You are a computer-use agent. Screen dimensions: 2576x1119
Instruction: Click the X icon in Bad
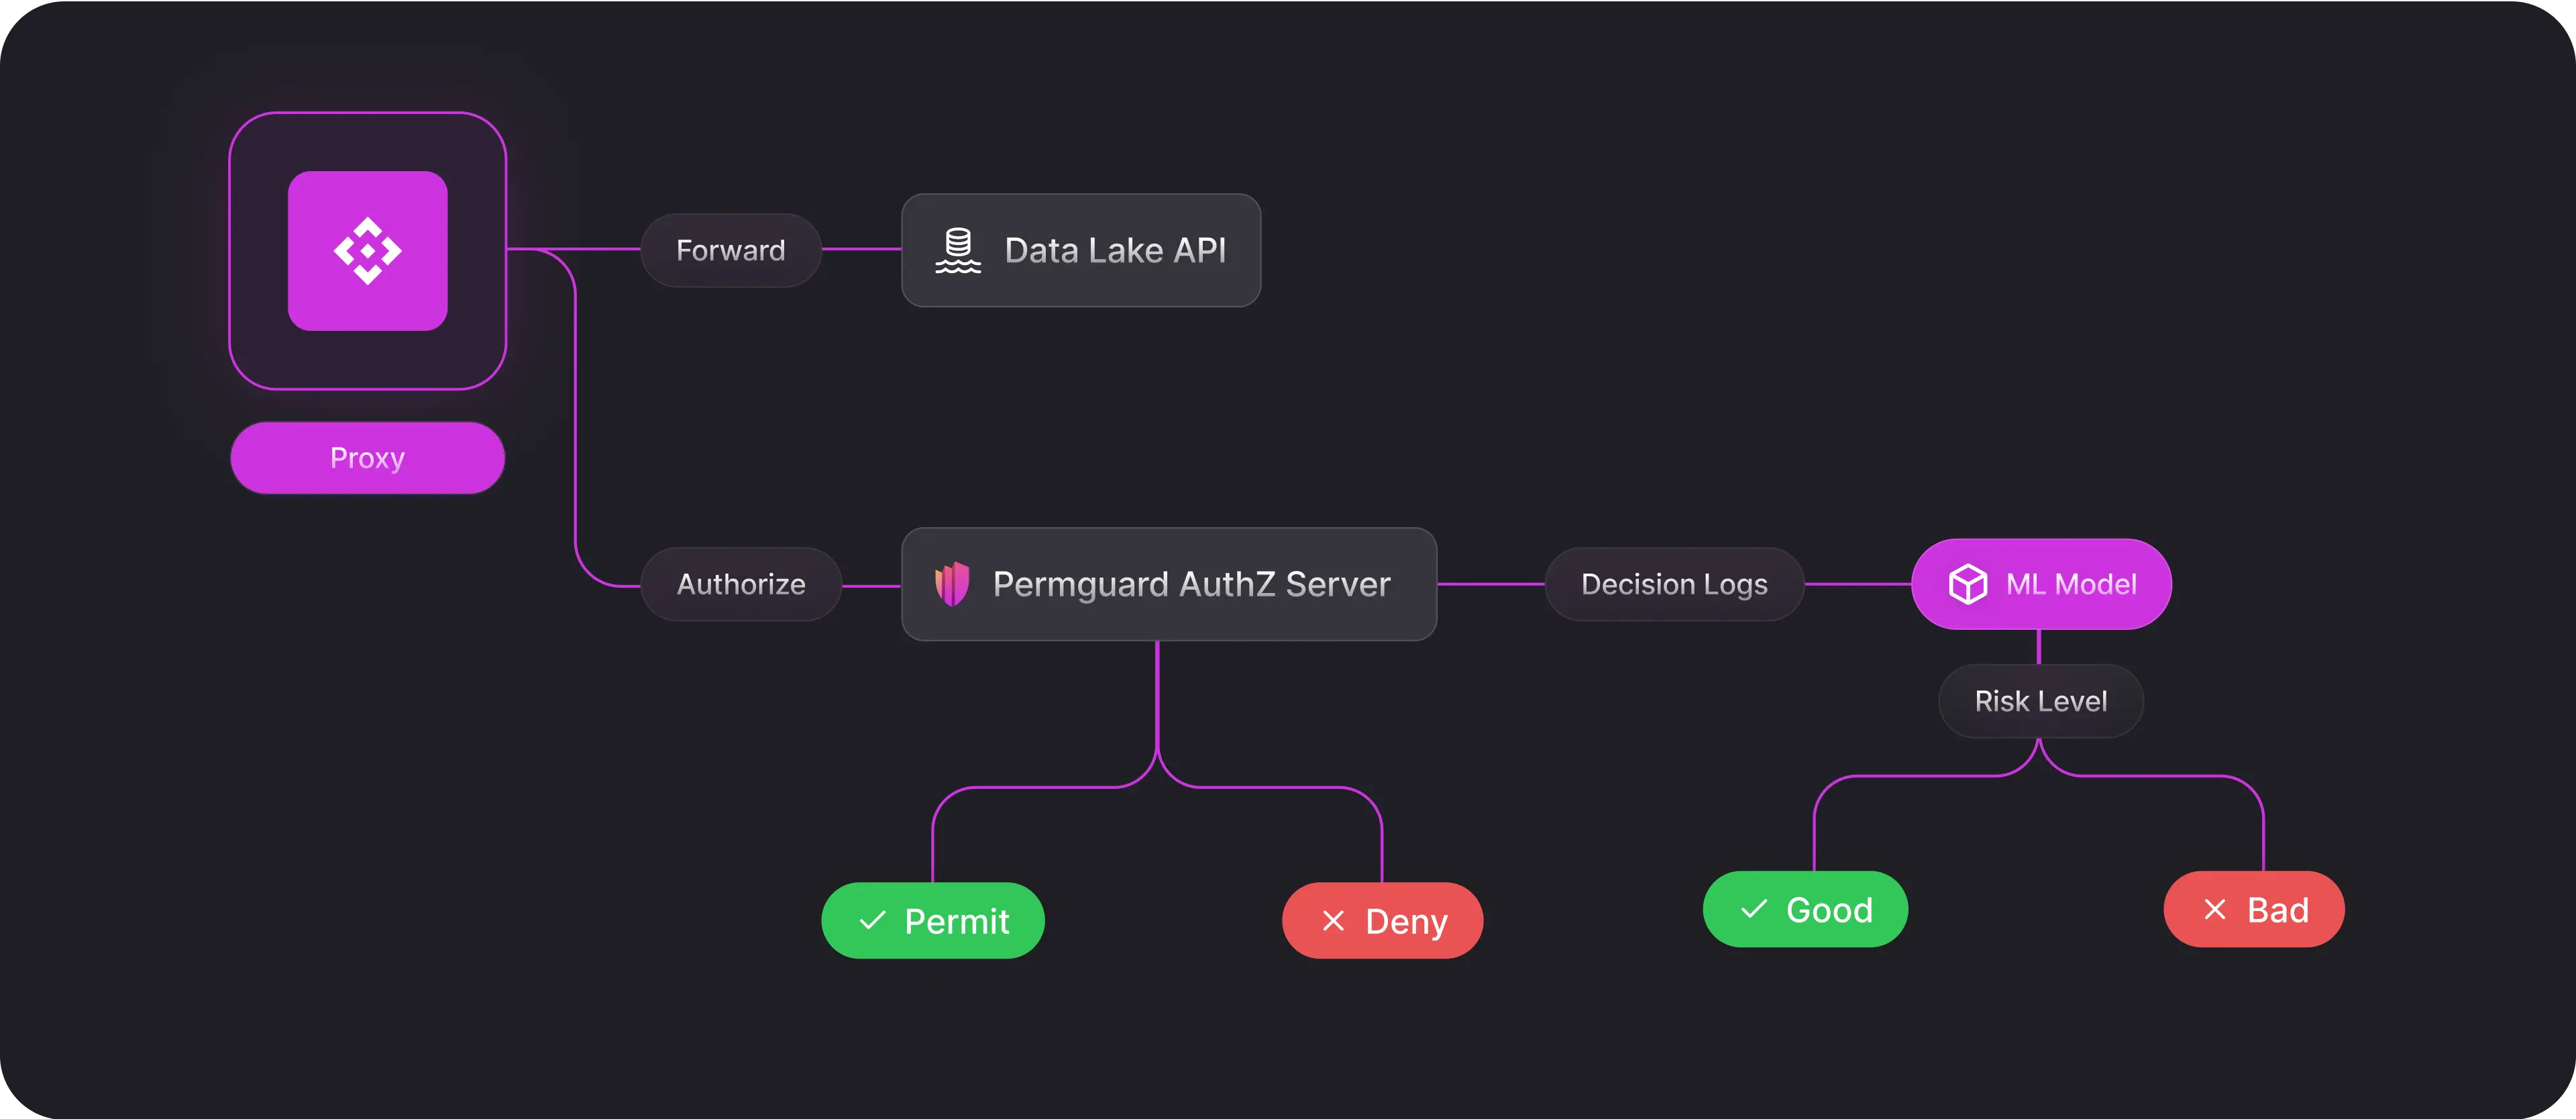point(2215,909)
